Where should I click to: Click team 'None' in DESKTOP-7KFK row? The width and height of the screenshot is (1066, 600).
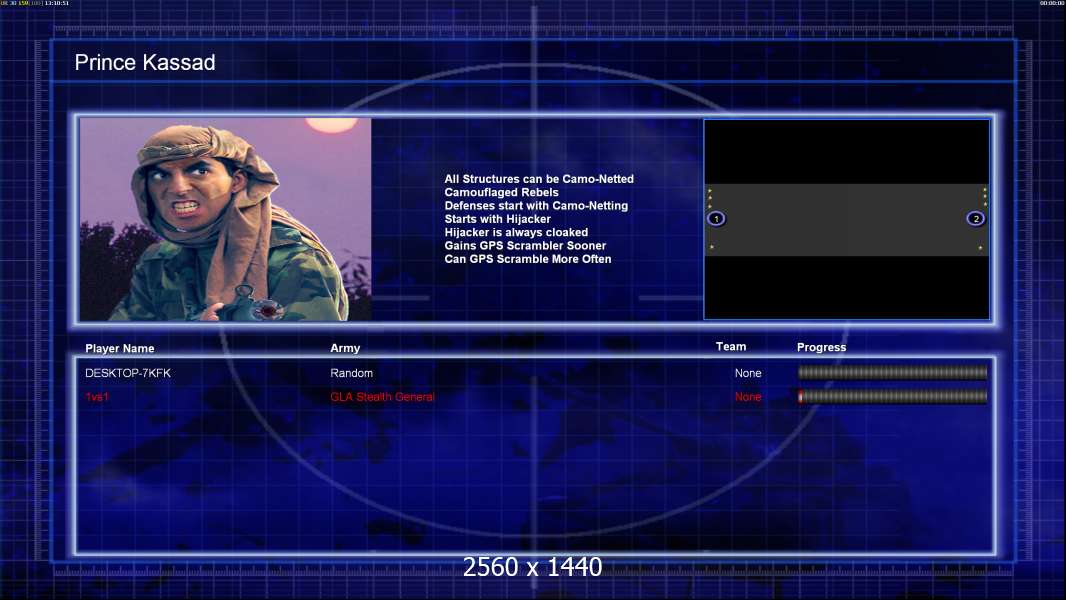(x=748, y=373)
